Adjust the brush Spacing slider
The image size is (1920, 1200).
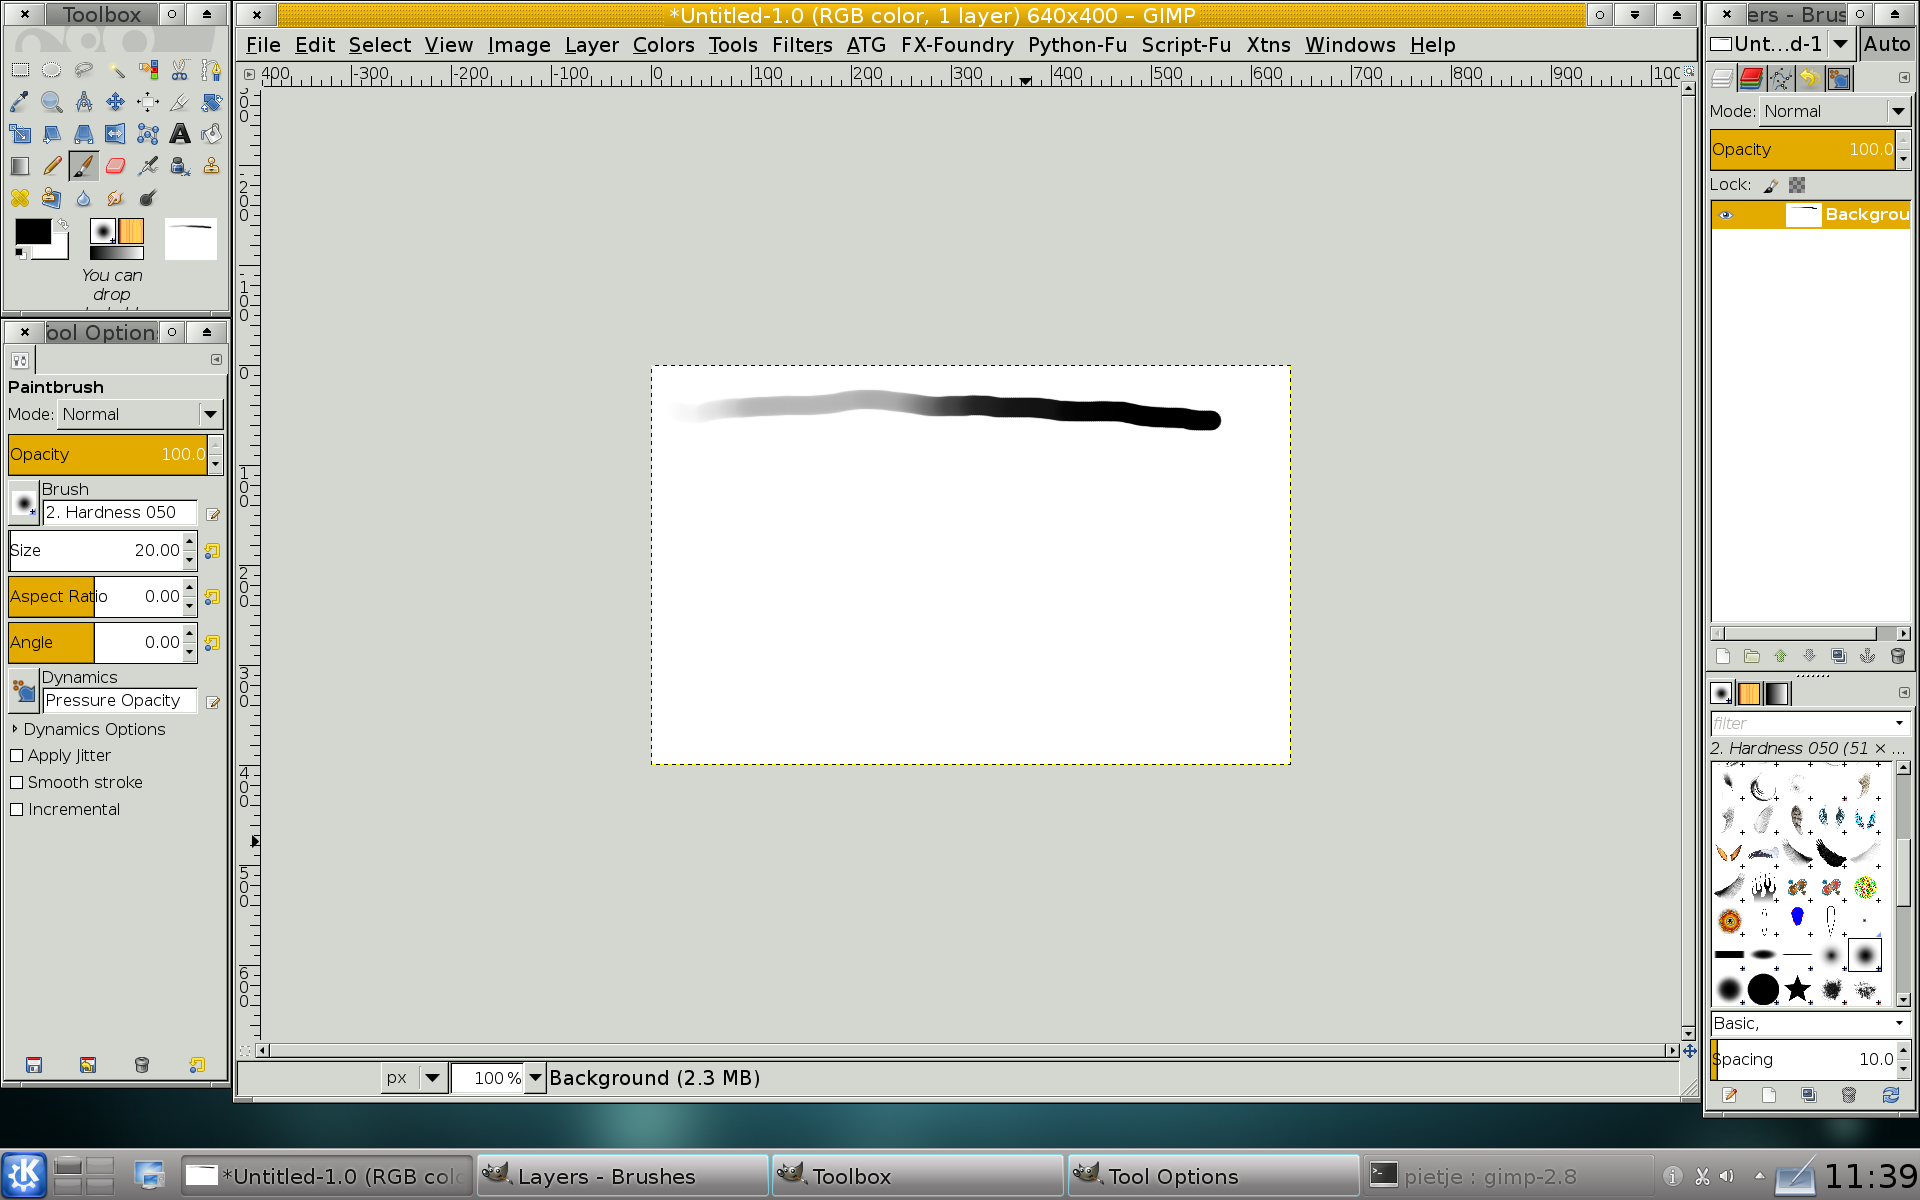pos(1803,1059)
